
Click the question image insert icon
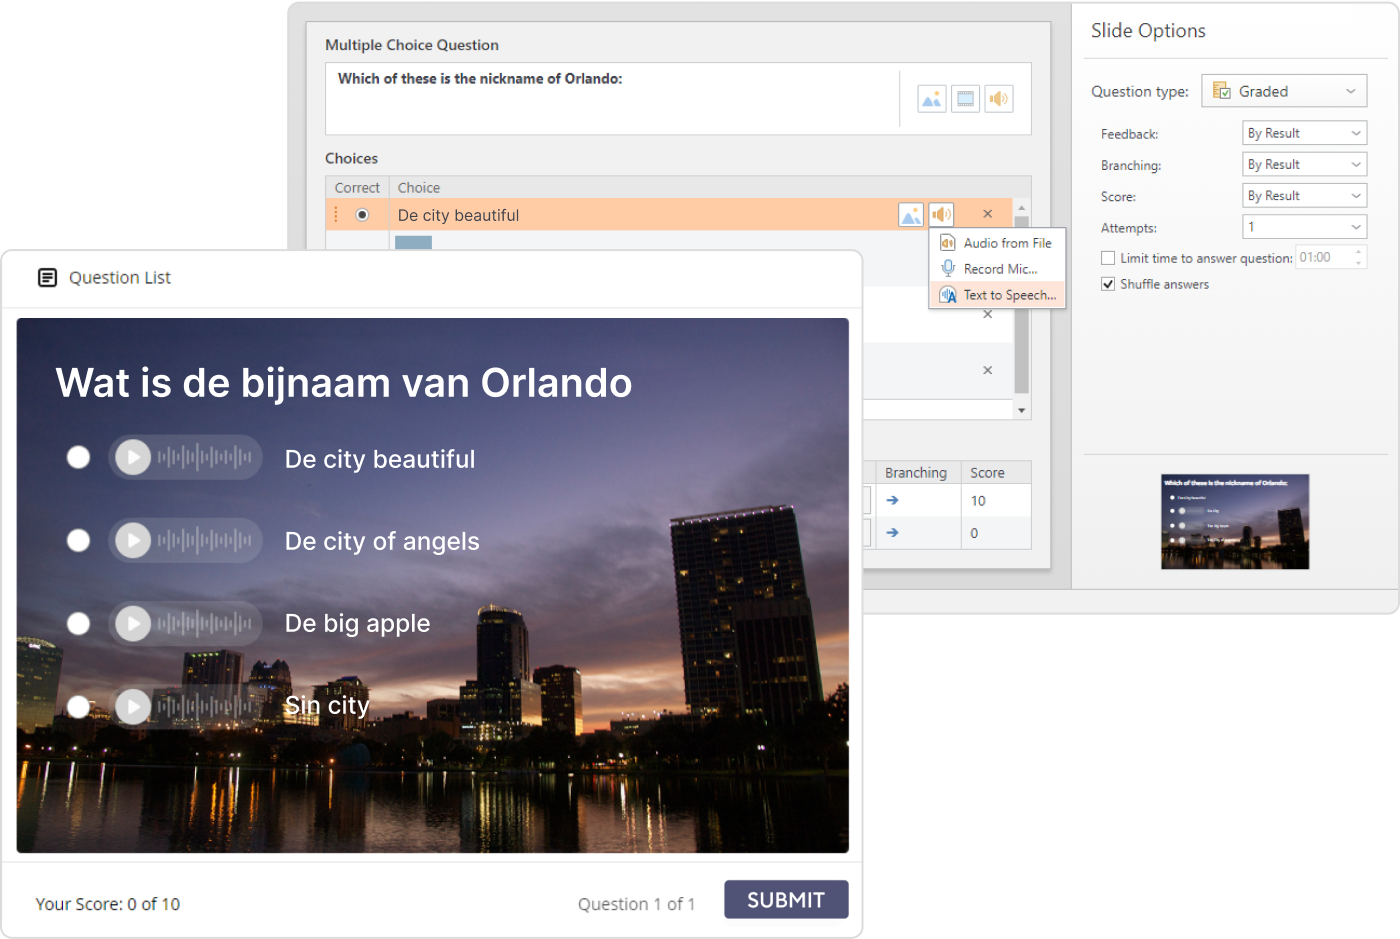click(931, 99)
